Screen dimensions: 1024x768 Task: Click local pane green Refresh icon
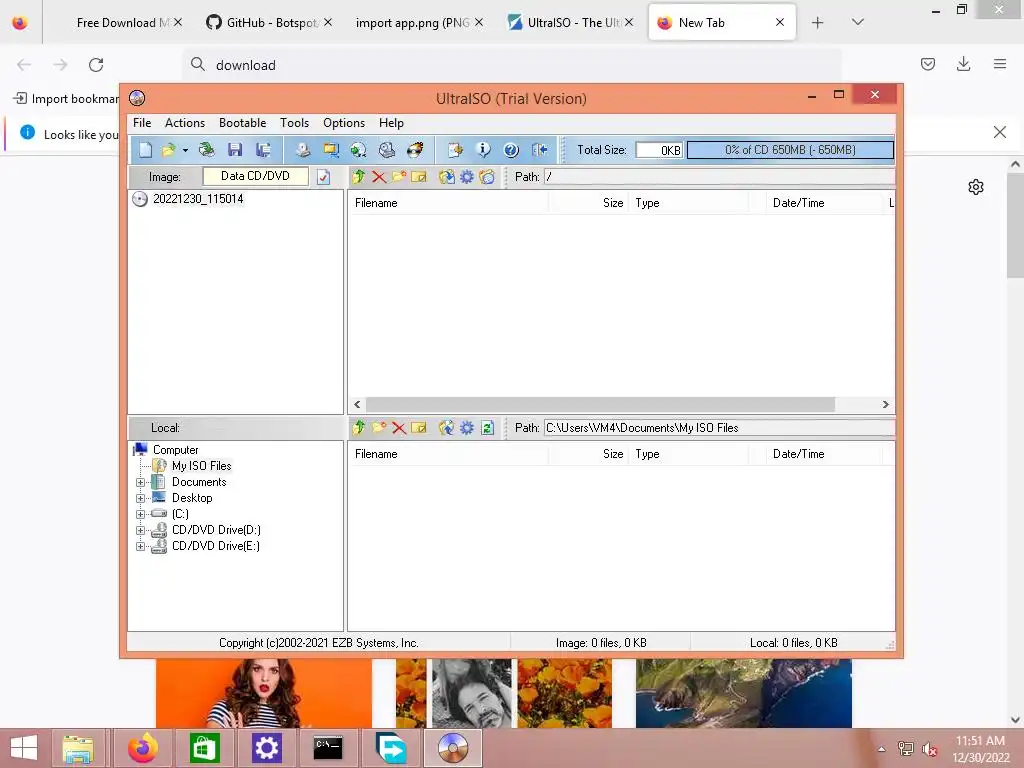click(x=487, y=428)
